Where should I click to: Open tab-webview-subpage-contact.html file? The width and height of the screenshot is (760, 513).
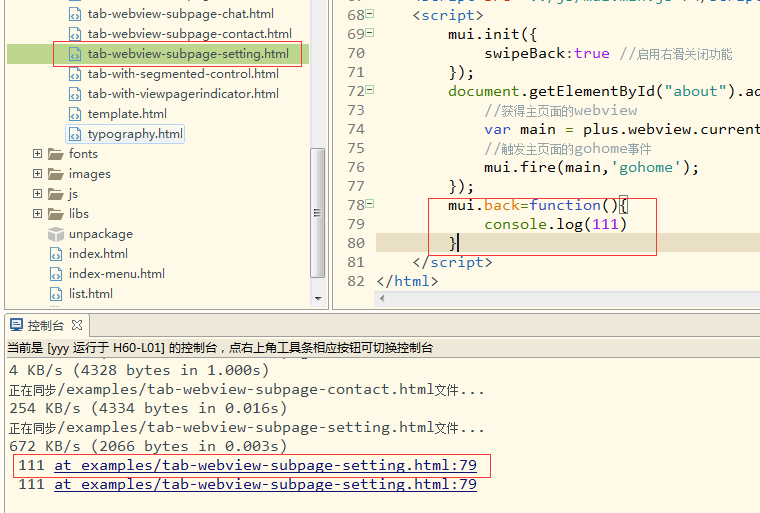coord(190,34)
